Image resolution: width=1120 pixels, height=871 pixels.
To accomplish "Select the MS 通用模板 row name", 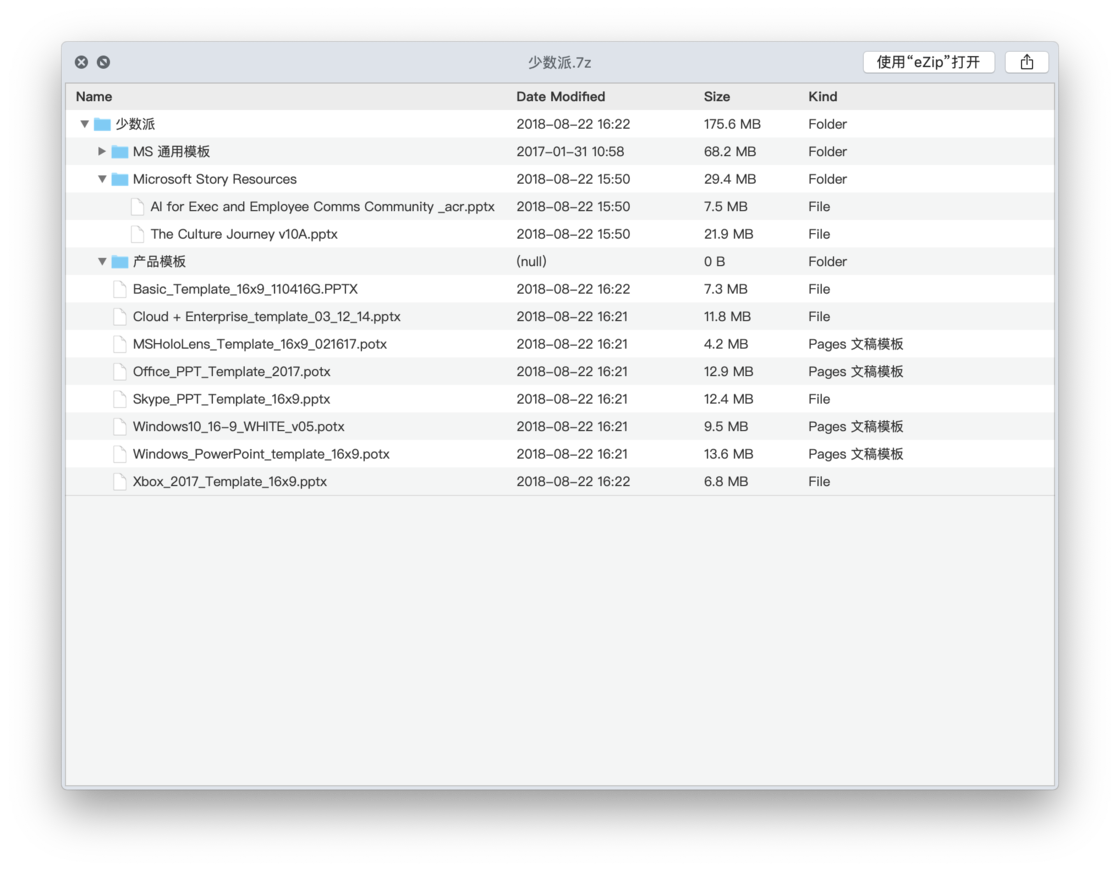I will [171, 151].
